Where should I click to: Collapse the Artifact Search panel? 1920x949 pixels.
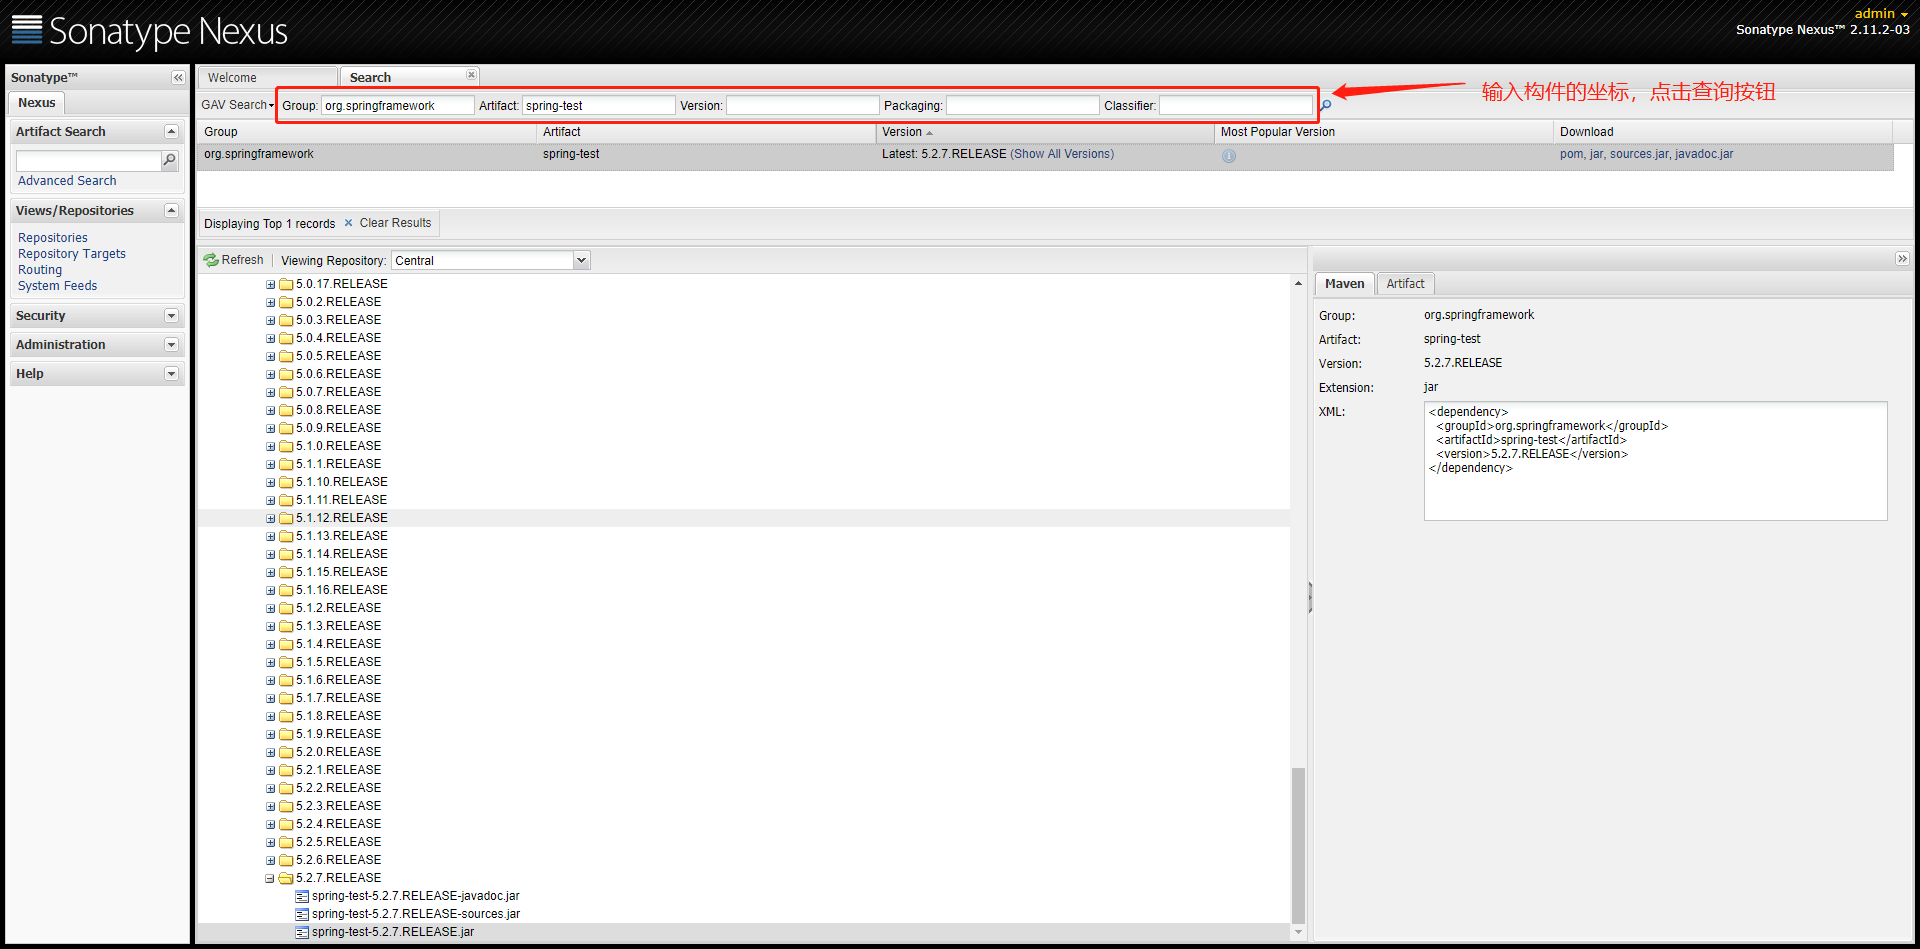click(x=171, y=131)
